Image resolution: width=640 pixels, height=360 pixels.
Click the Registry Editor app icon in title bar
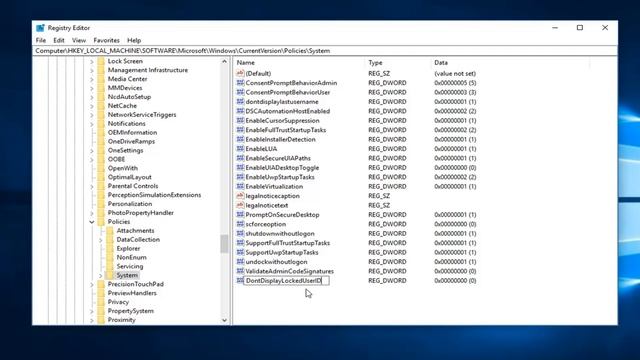tap(40, 28)
